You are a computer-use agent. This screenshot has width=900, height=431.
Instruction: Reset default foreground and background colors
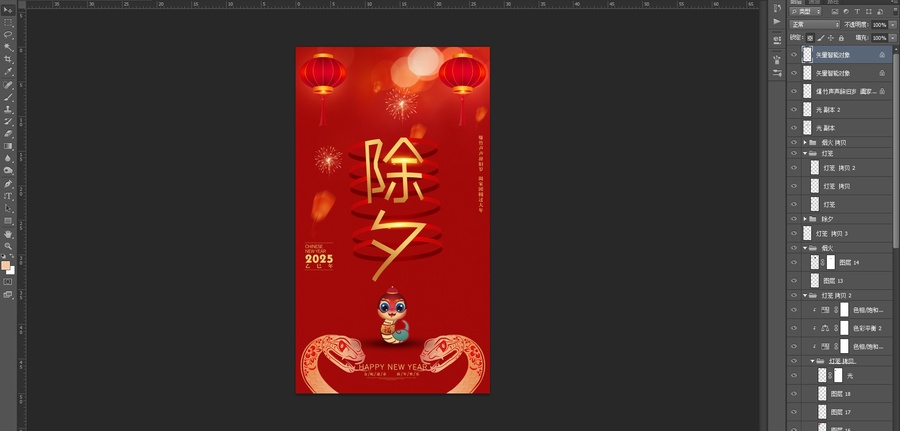click(3, 256)
